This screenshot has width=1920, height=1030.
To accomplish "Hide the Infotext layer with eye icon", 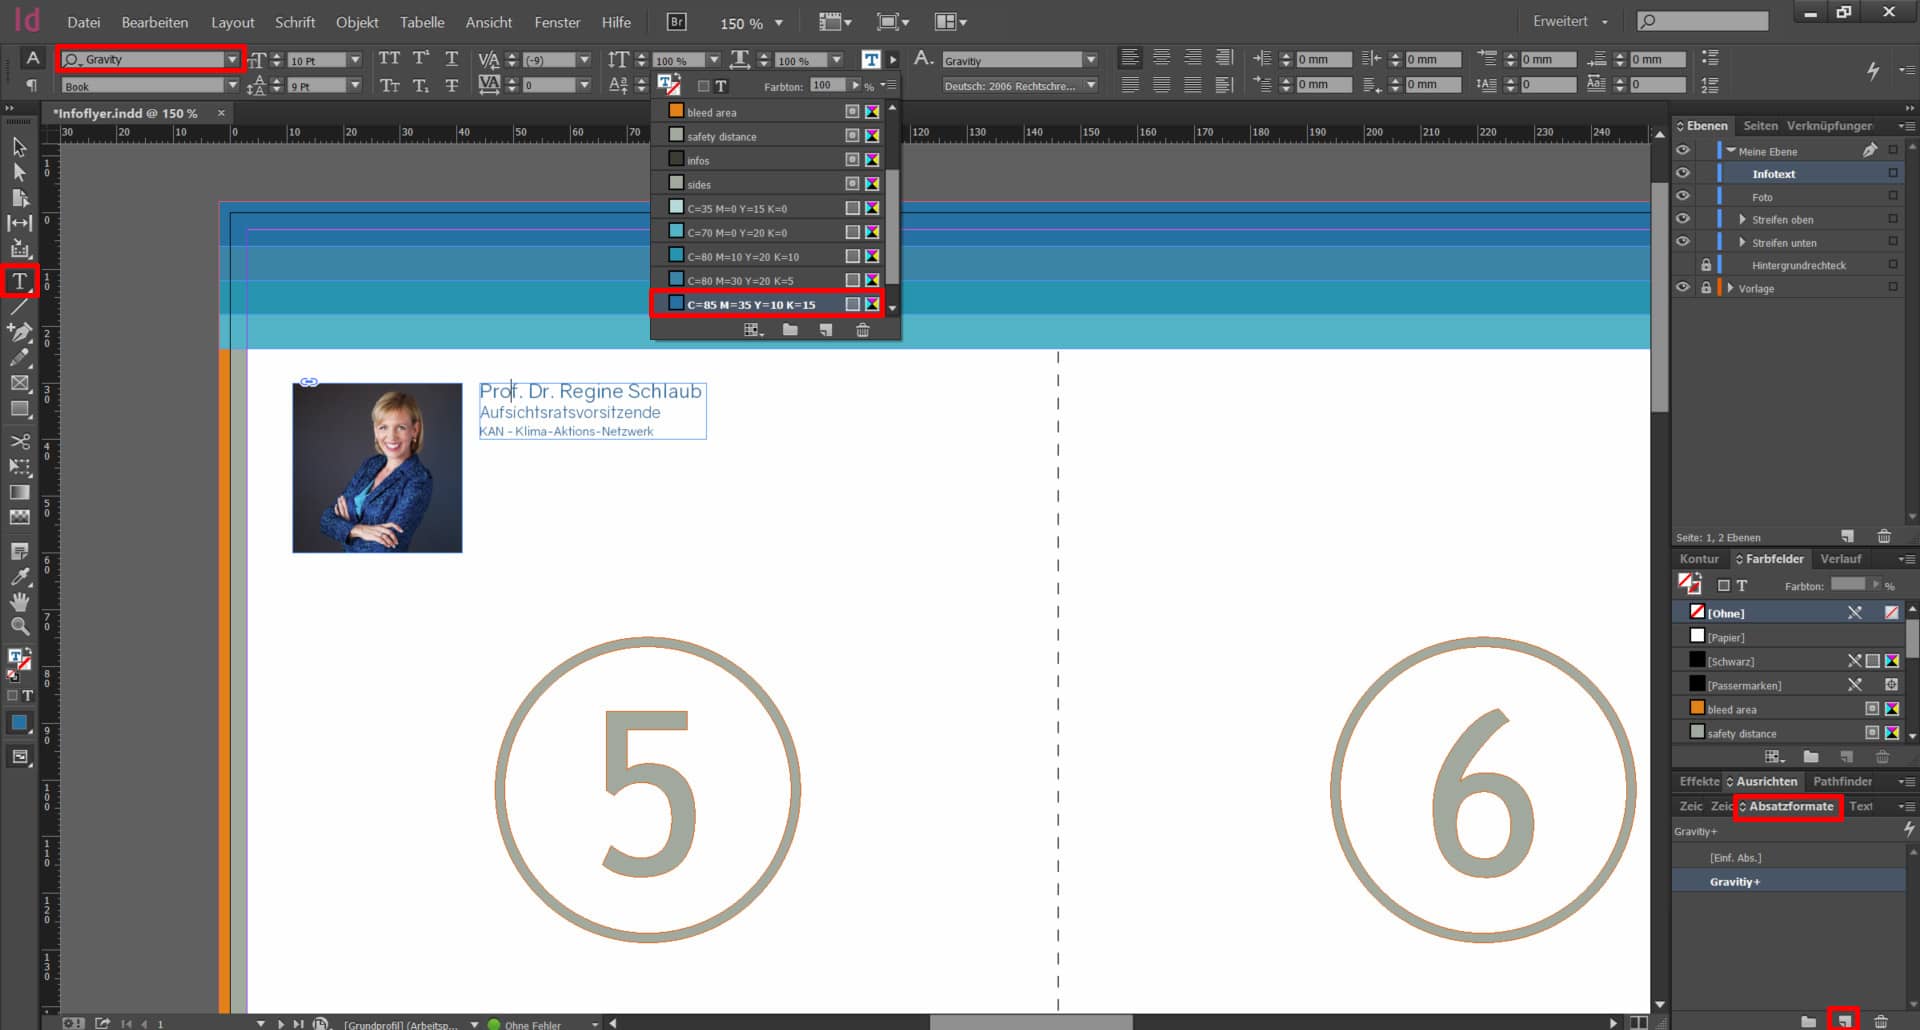I will coord(1683,173).
